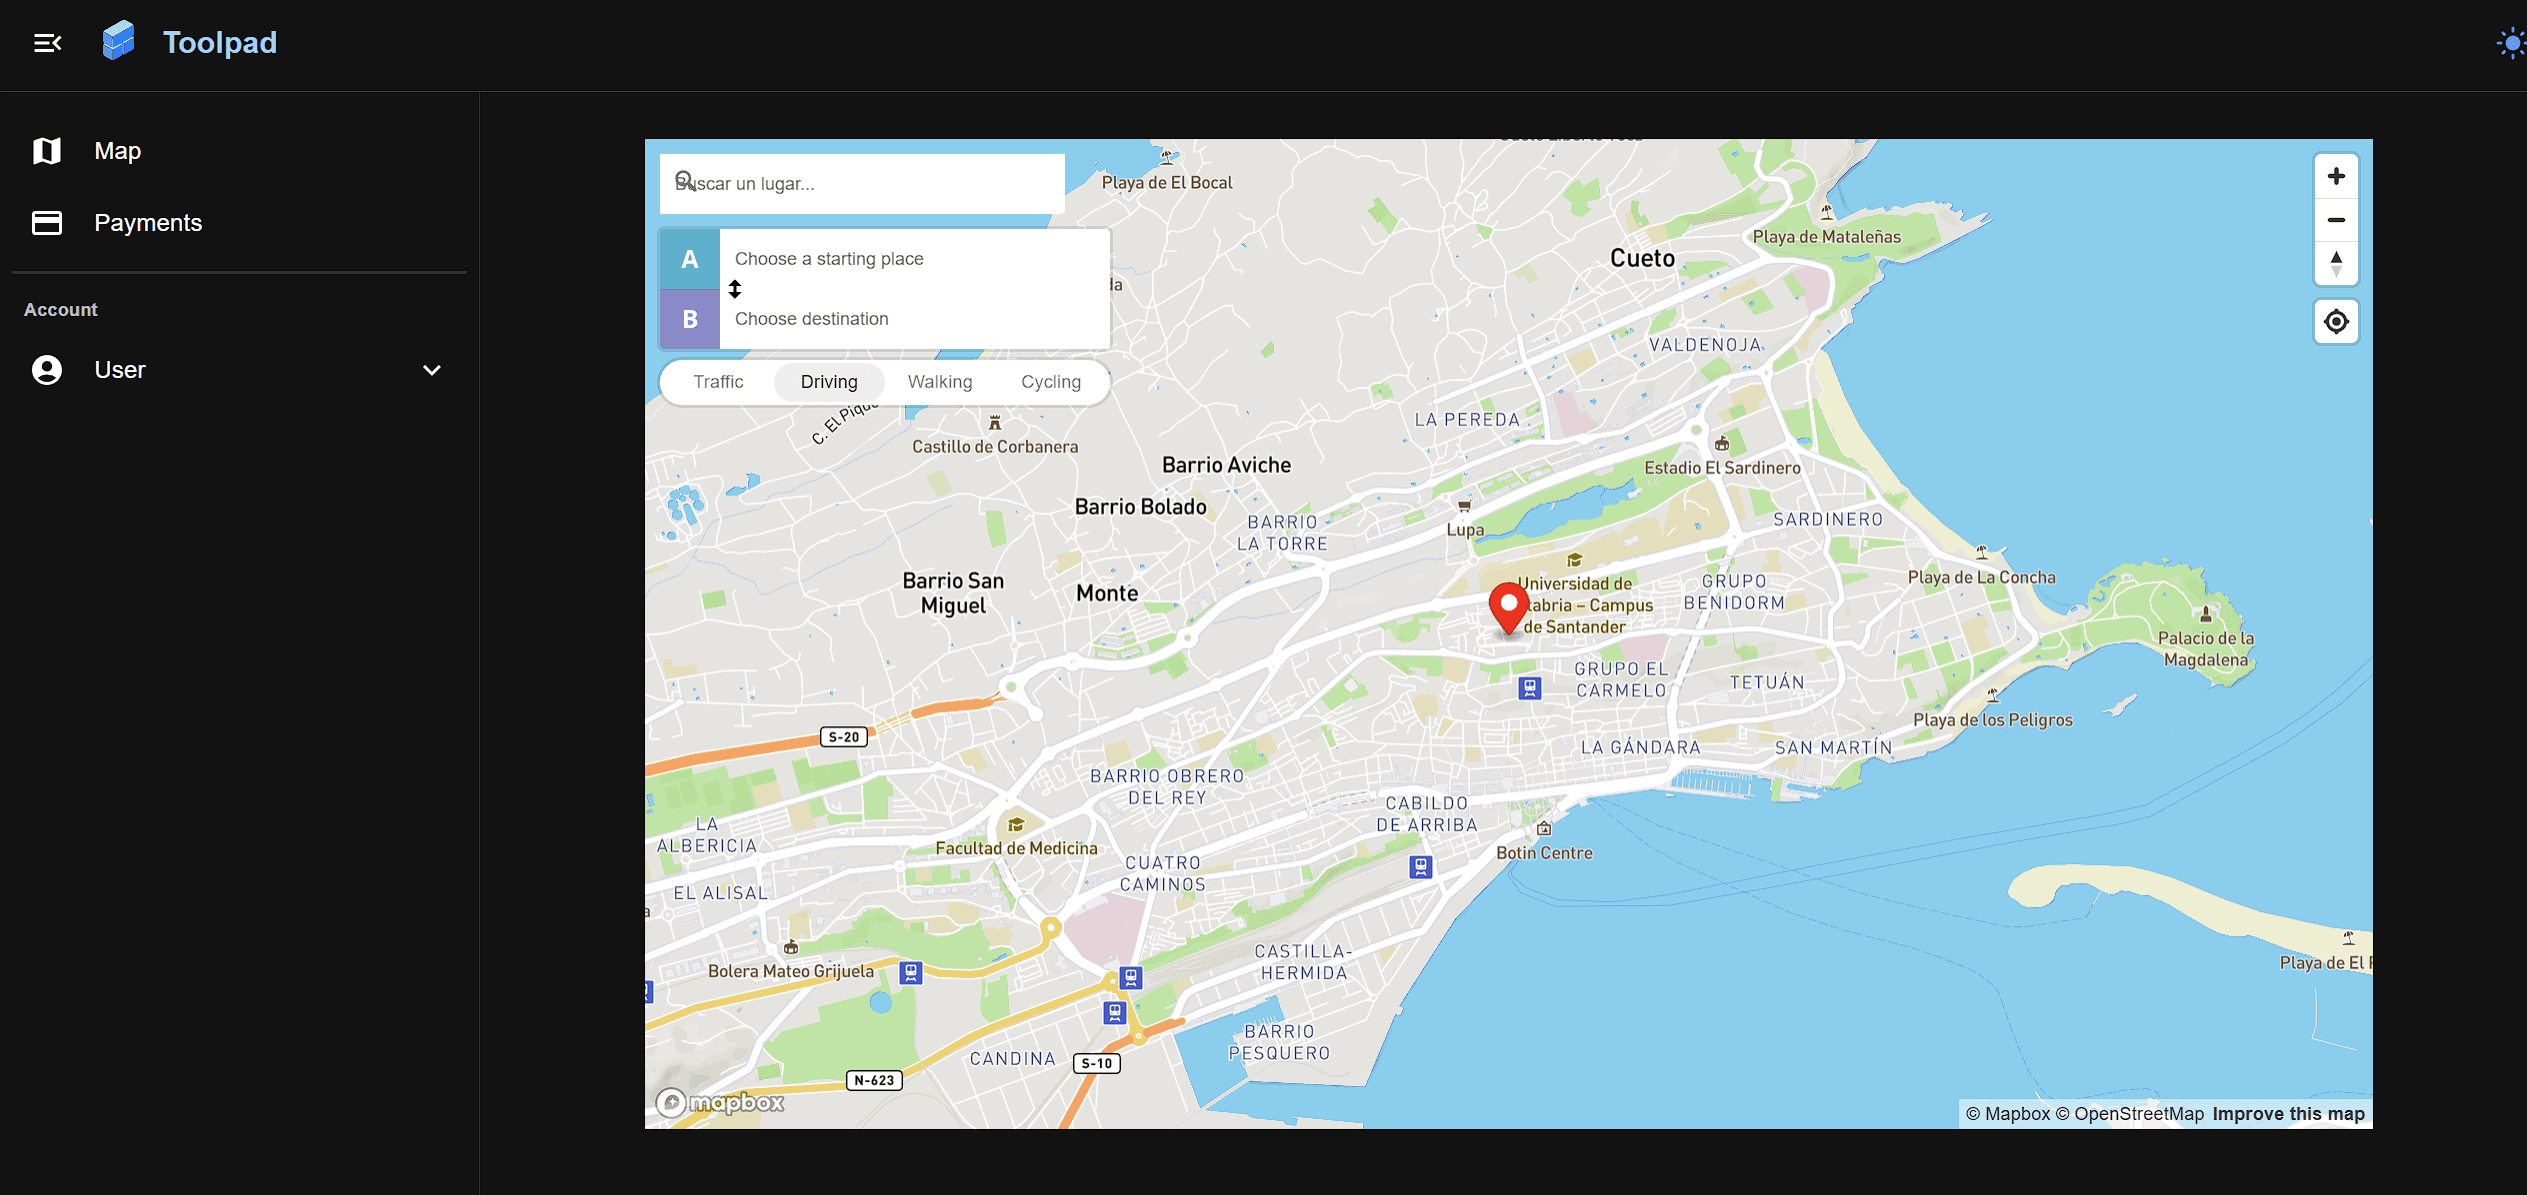Swap origin and destination arrows
The image size is (2527, 1195).
735,289
